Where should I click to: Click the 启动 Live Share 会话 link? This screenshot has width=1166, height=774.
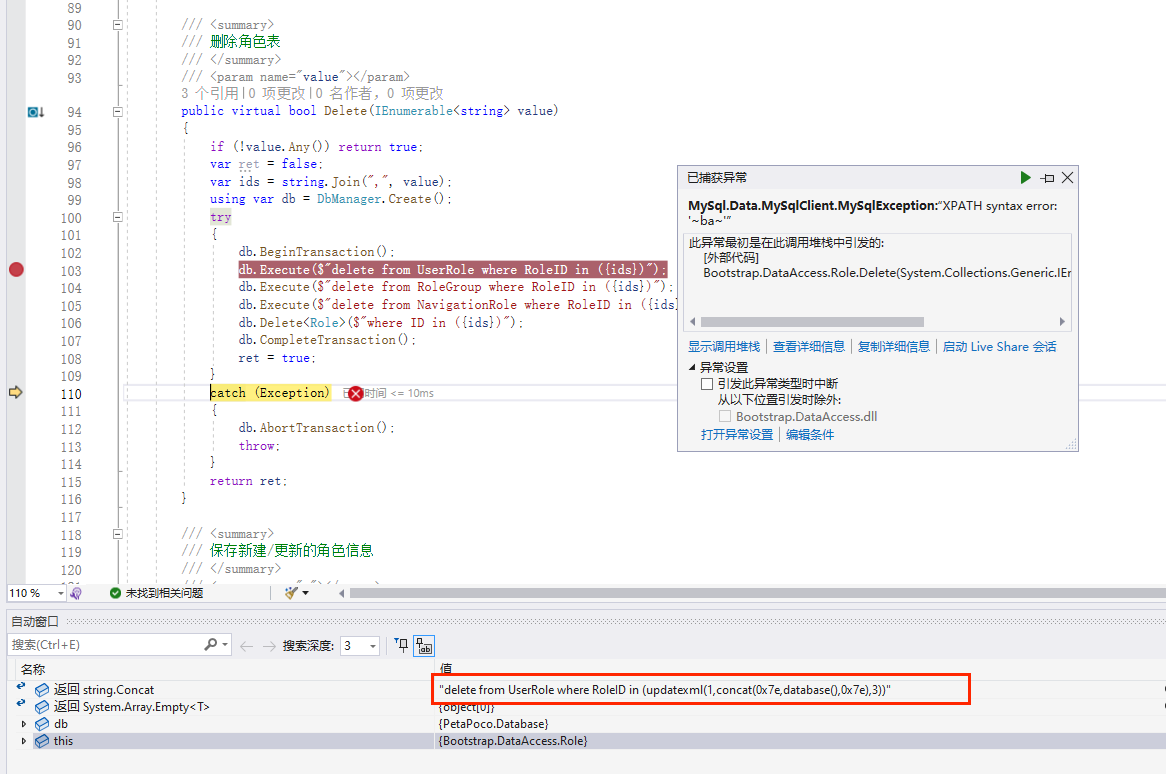(999, 346)
